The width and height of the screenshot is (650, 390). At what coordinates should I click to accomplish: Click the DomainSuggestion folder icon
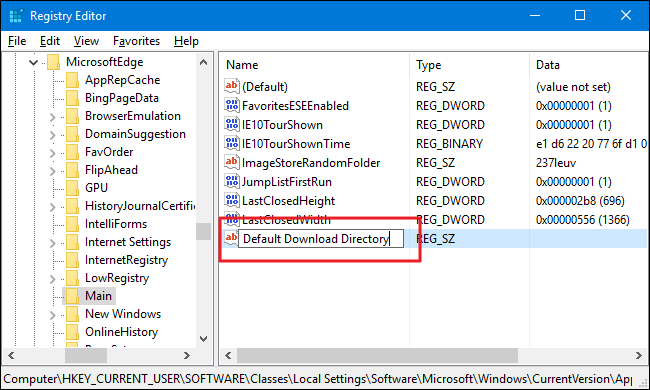(x=73, y=134)
